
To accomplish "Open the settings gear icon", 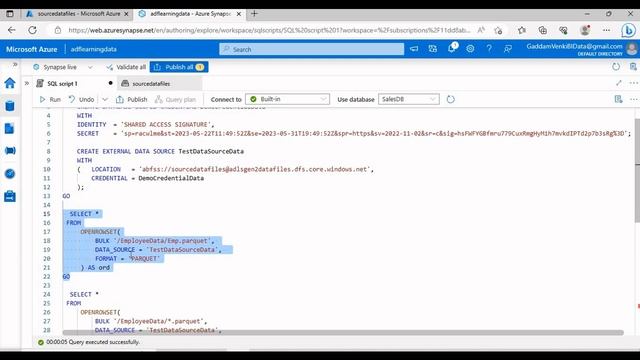I will point(470,49).
